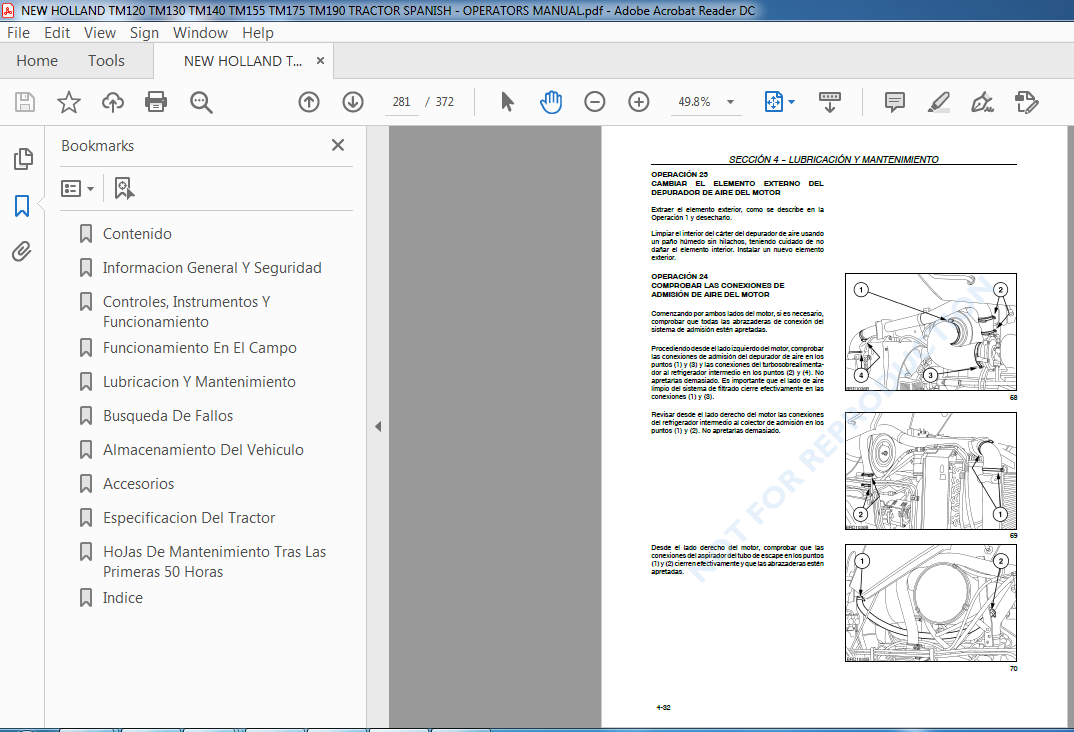Image resolution: width=1074 pixels, height=732 pixels.
Task: Zoom out with minus button
Action: (x=595, y=102)
